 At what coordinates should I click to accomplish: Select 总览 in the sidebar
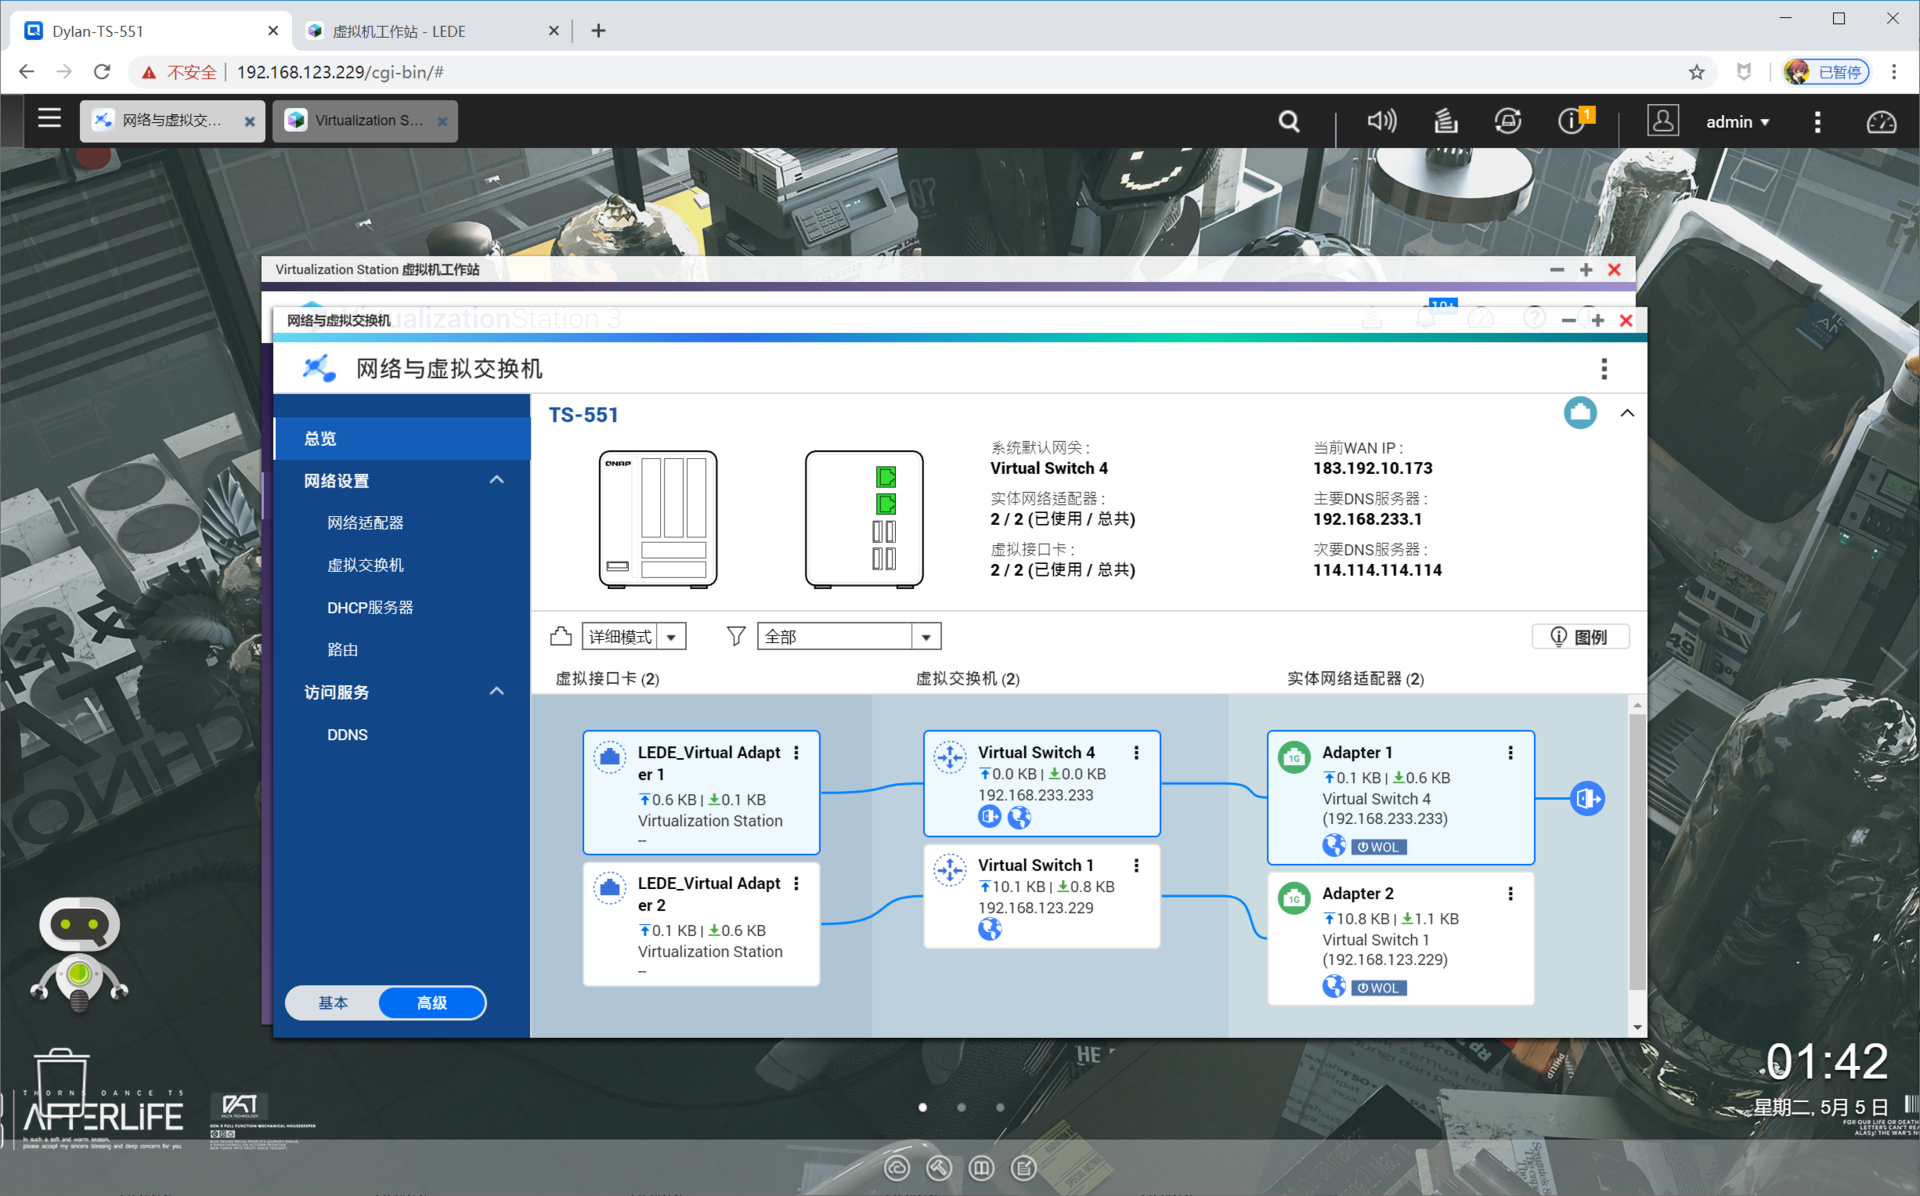coord(402,438)
